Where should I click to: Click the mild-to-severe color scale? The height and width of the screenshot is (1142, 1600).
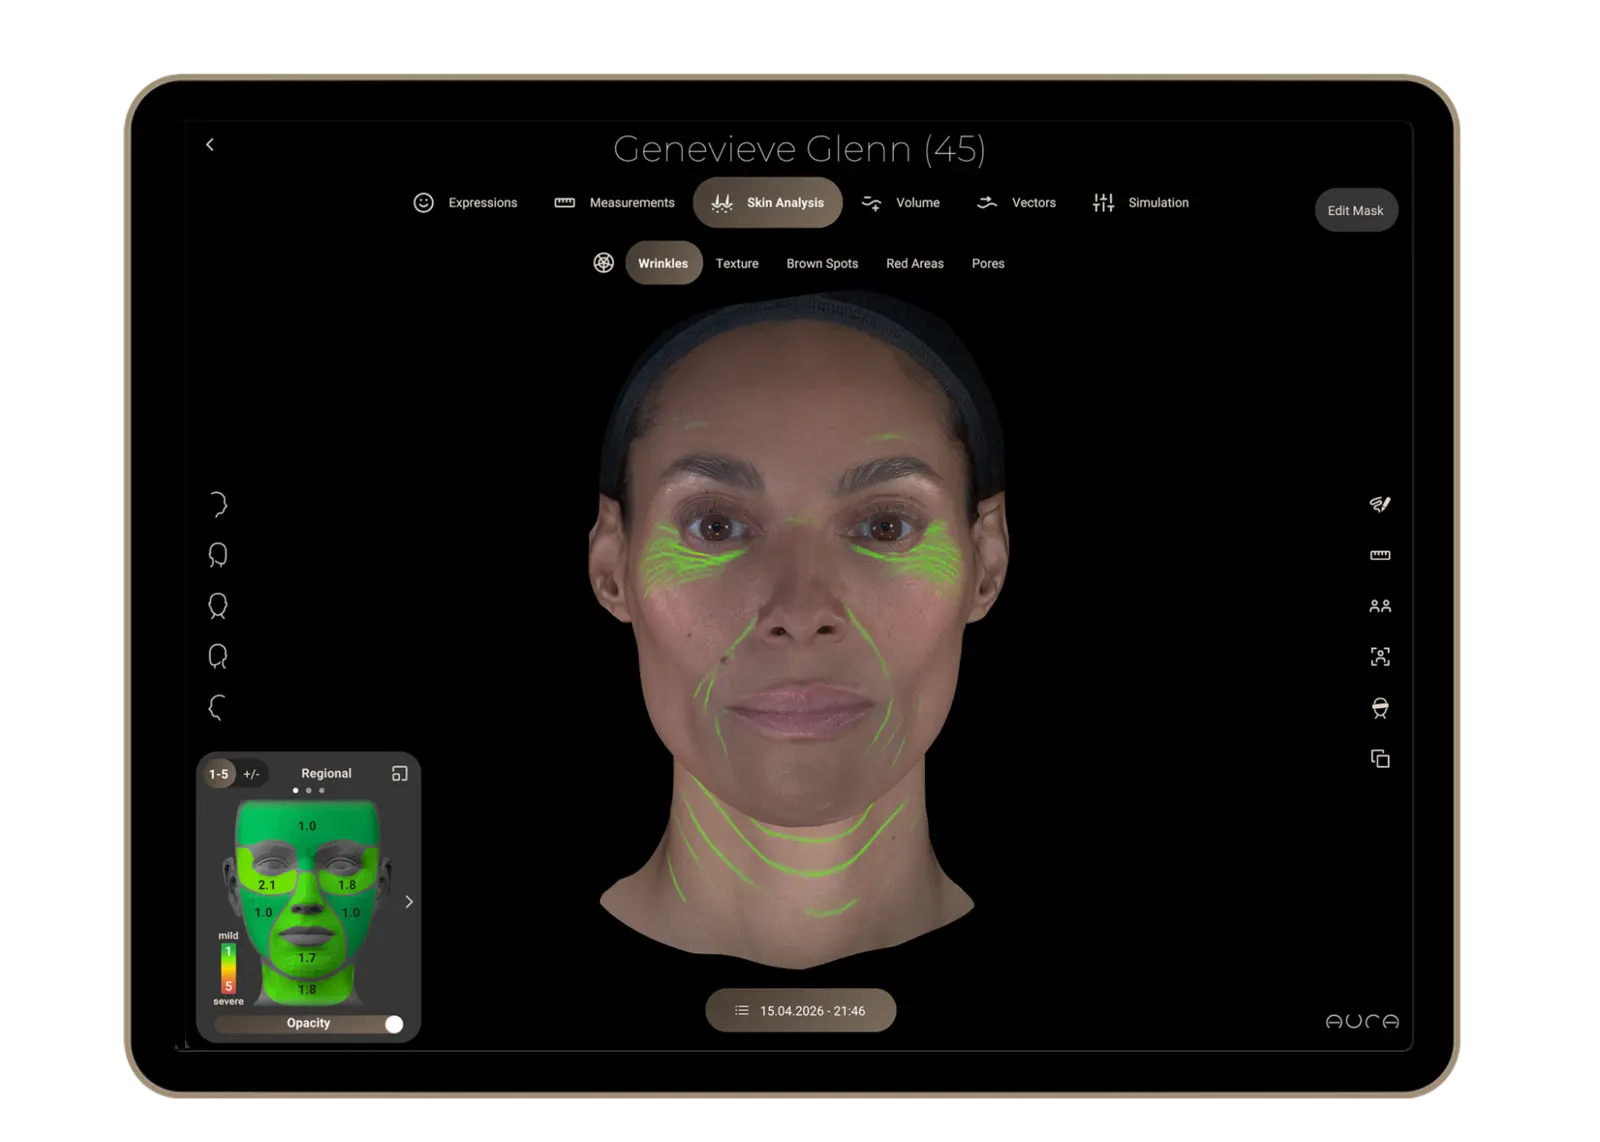(x=228, y=969)
